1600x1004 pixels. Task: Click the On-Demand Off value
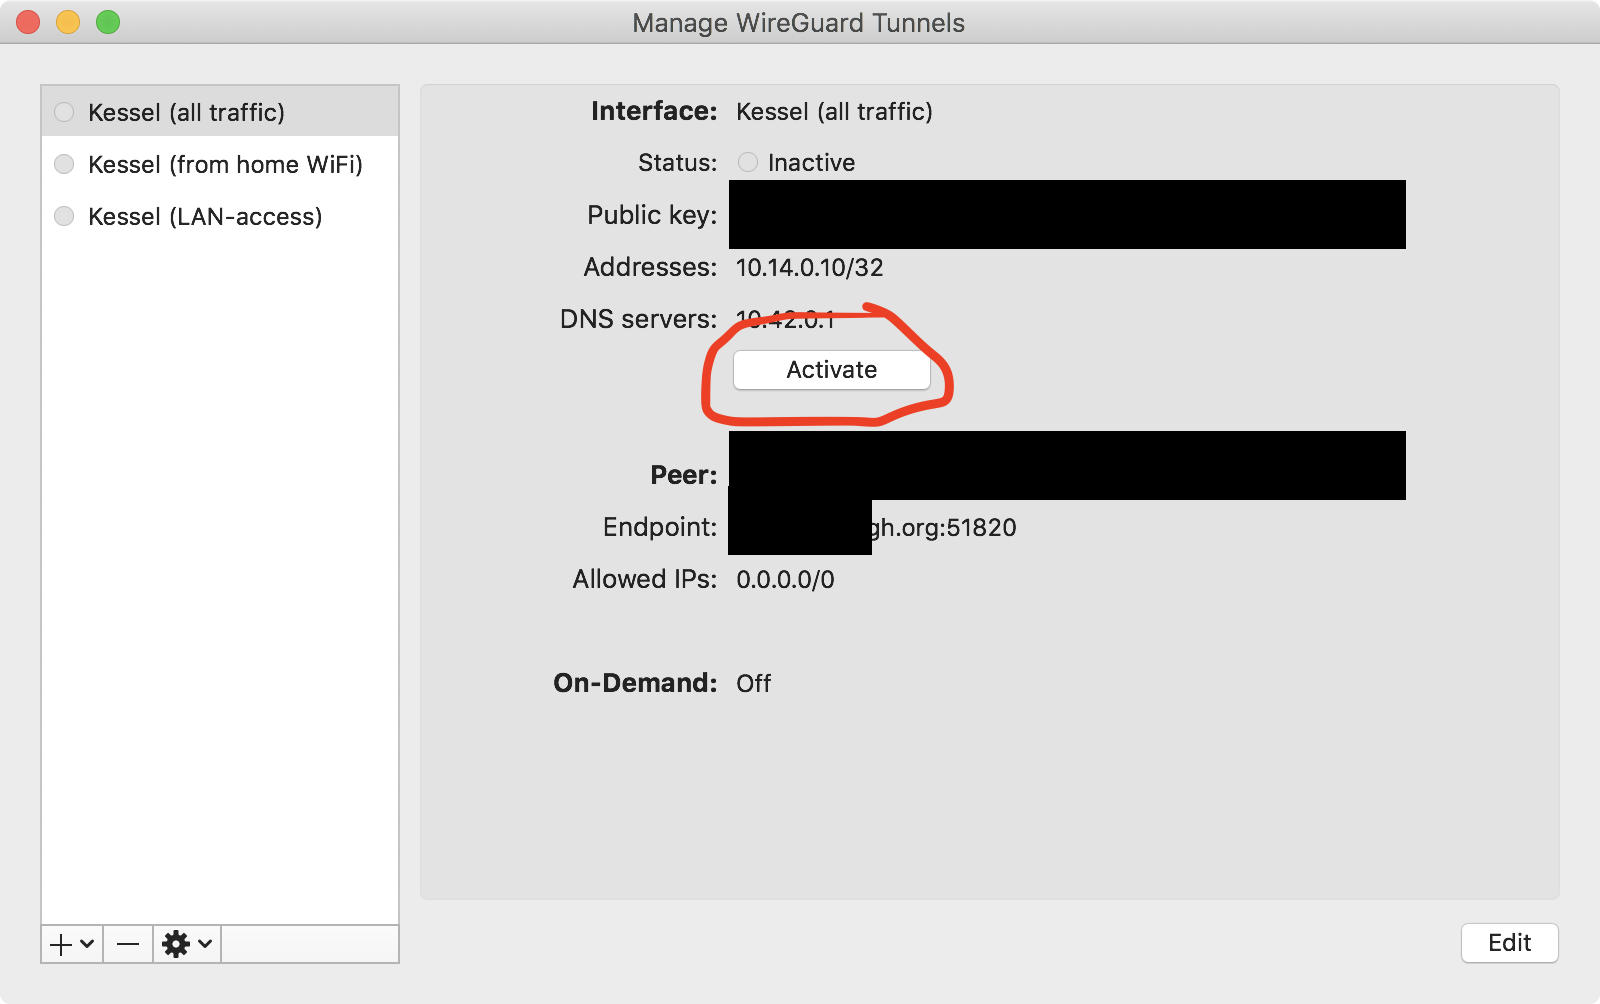click(754, 683)
